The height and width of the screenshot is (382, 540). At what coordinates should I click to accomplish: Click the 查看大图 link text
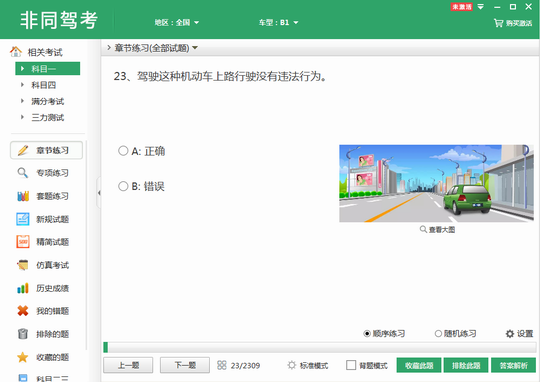(x=442, y=229)
